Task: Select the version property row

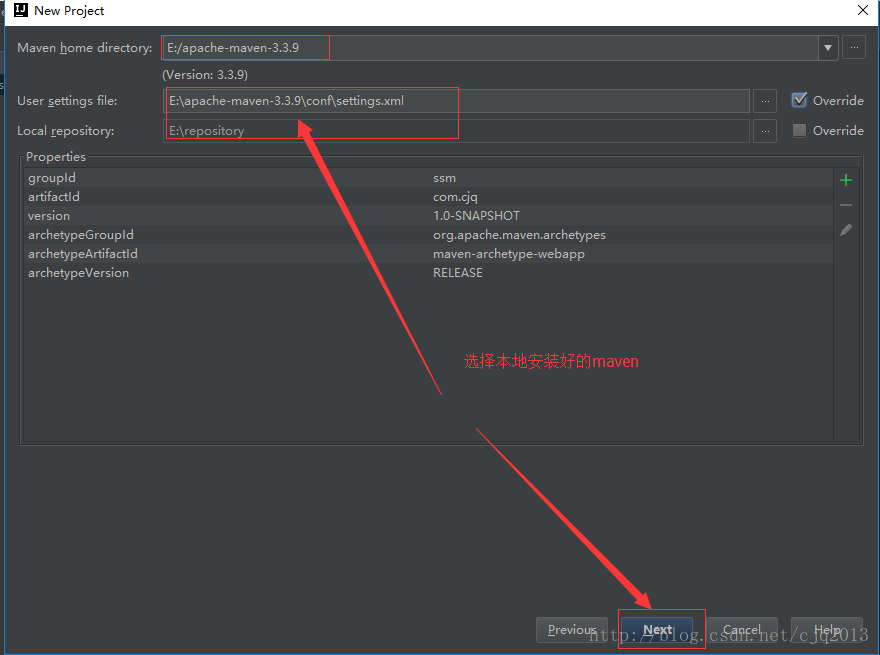Action: (428, 216)
